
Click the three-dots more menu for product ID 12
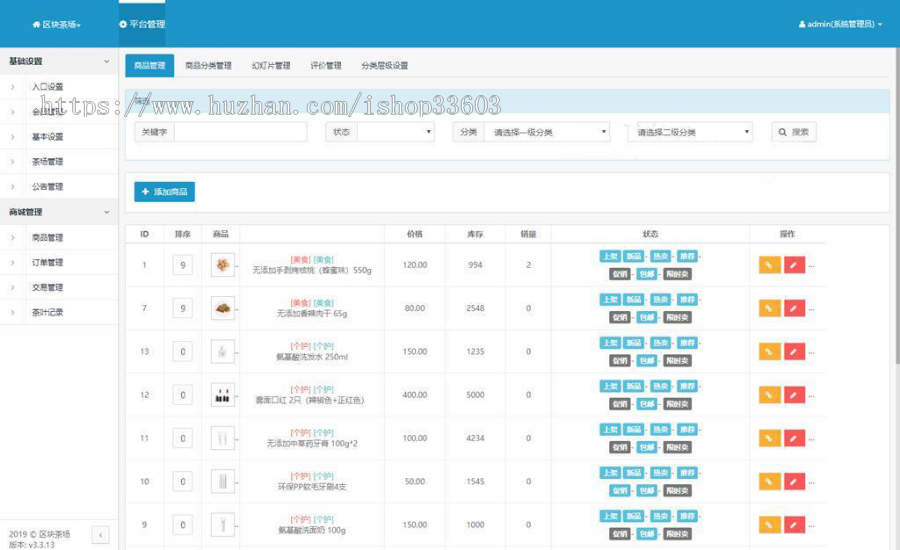click(x=812, y=396)
